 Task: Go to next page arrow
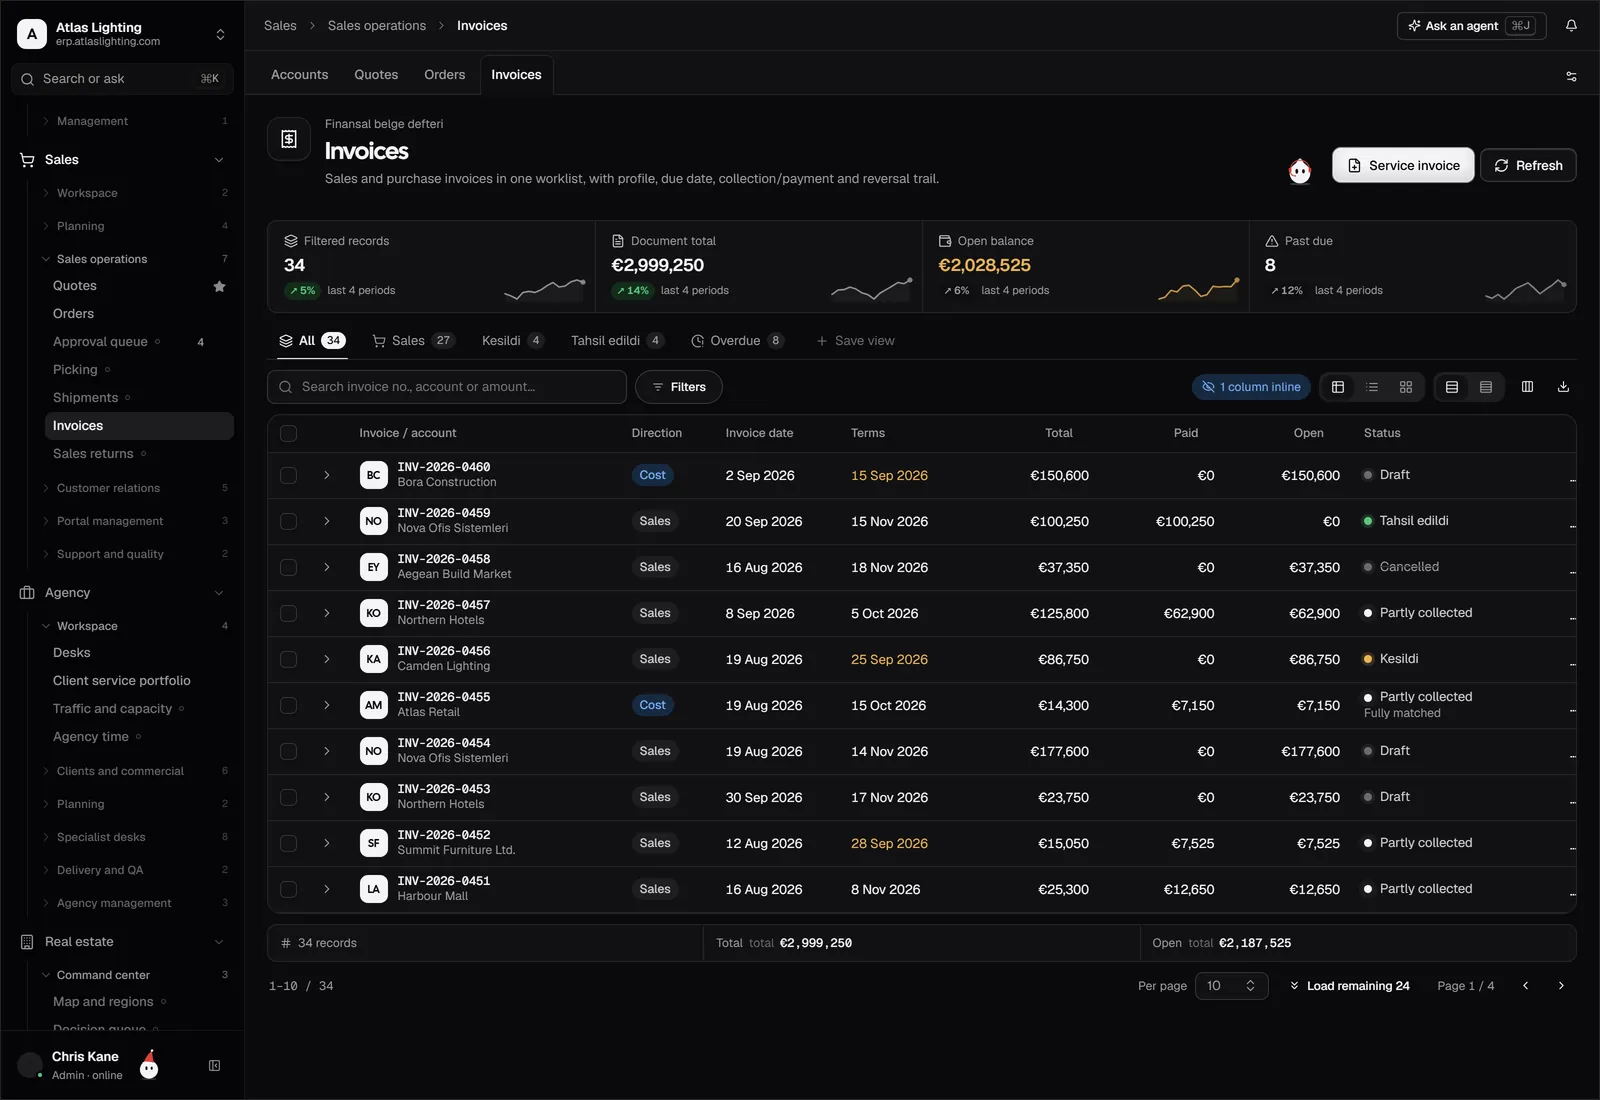click(x=1561, y=986)
